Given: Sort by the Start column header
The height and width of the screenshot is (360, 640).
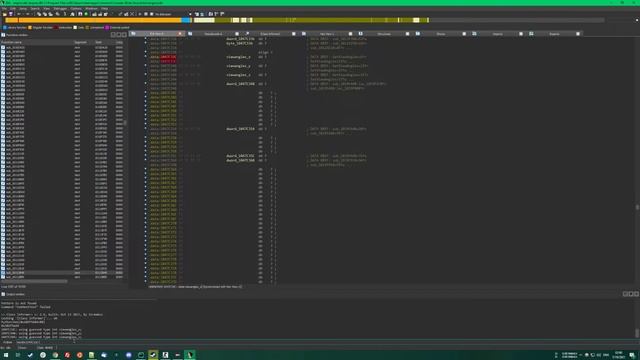Looking at the screenshot, I should [x=104, y=42].
